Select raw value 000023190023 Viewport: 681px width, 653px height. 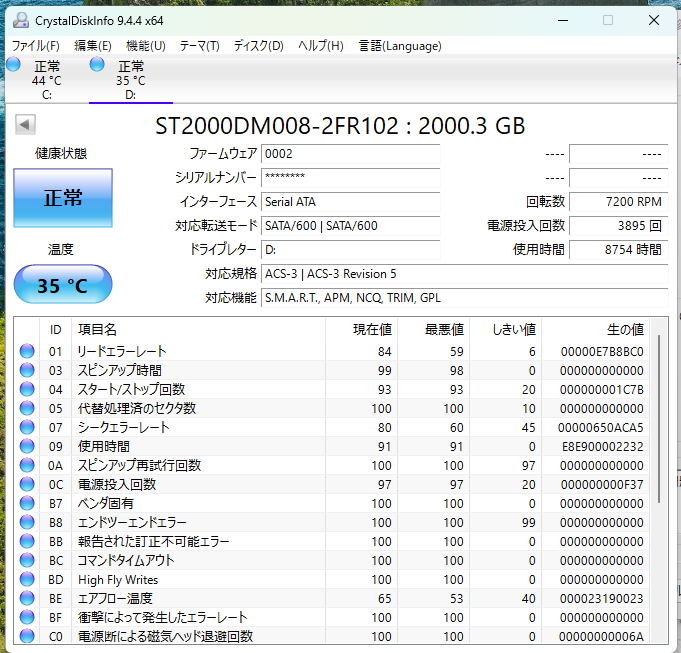602,599
